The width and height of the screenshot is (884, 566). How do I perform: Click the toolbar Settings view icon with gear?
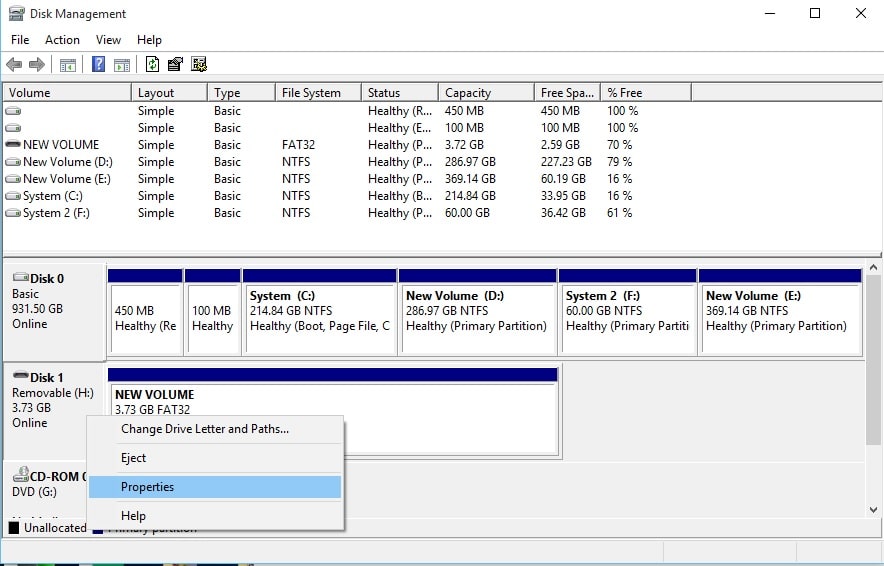point(199,64)
